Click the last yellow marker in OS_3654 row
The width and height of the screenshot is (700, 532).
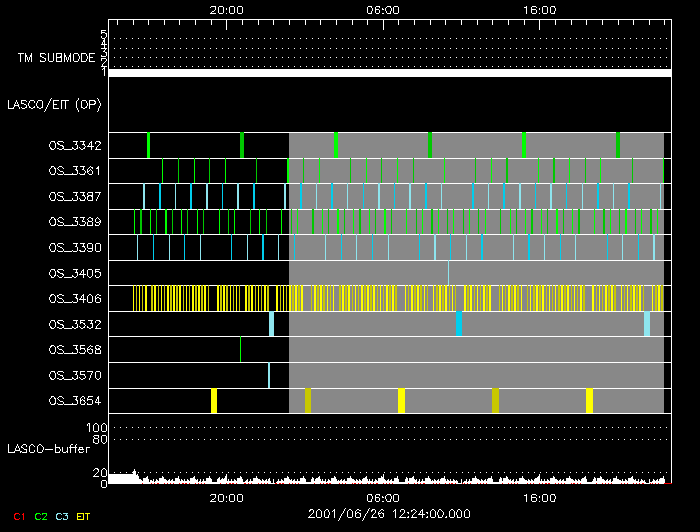tap(589, 400)
